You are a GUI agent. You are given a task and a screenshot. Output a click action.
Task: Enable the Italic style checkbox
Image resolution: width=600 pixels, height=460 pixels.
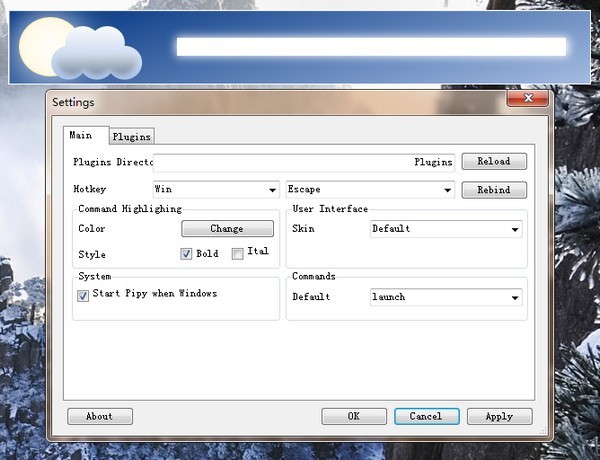(x=237, y=254)
